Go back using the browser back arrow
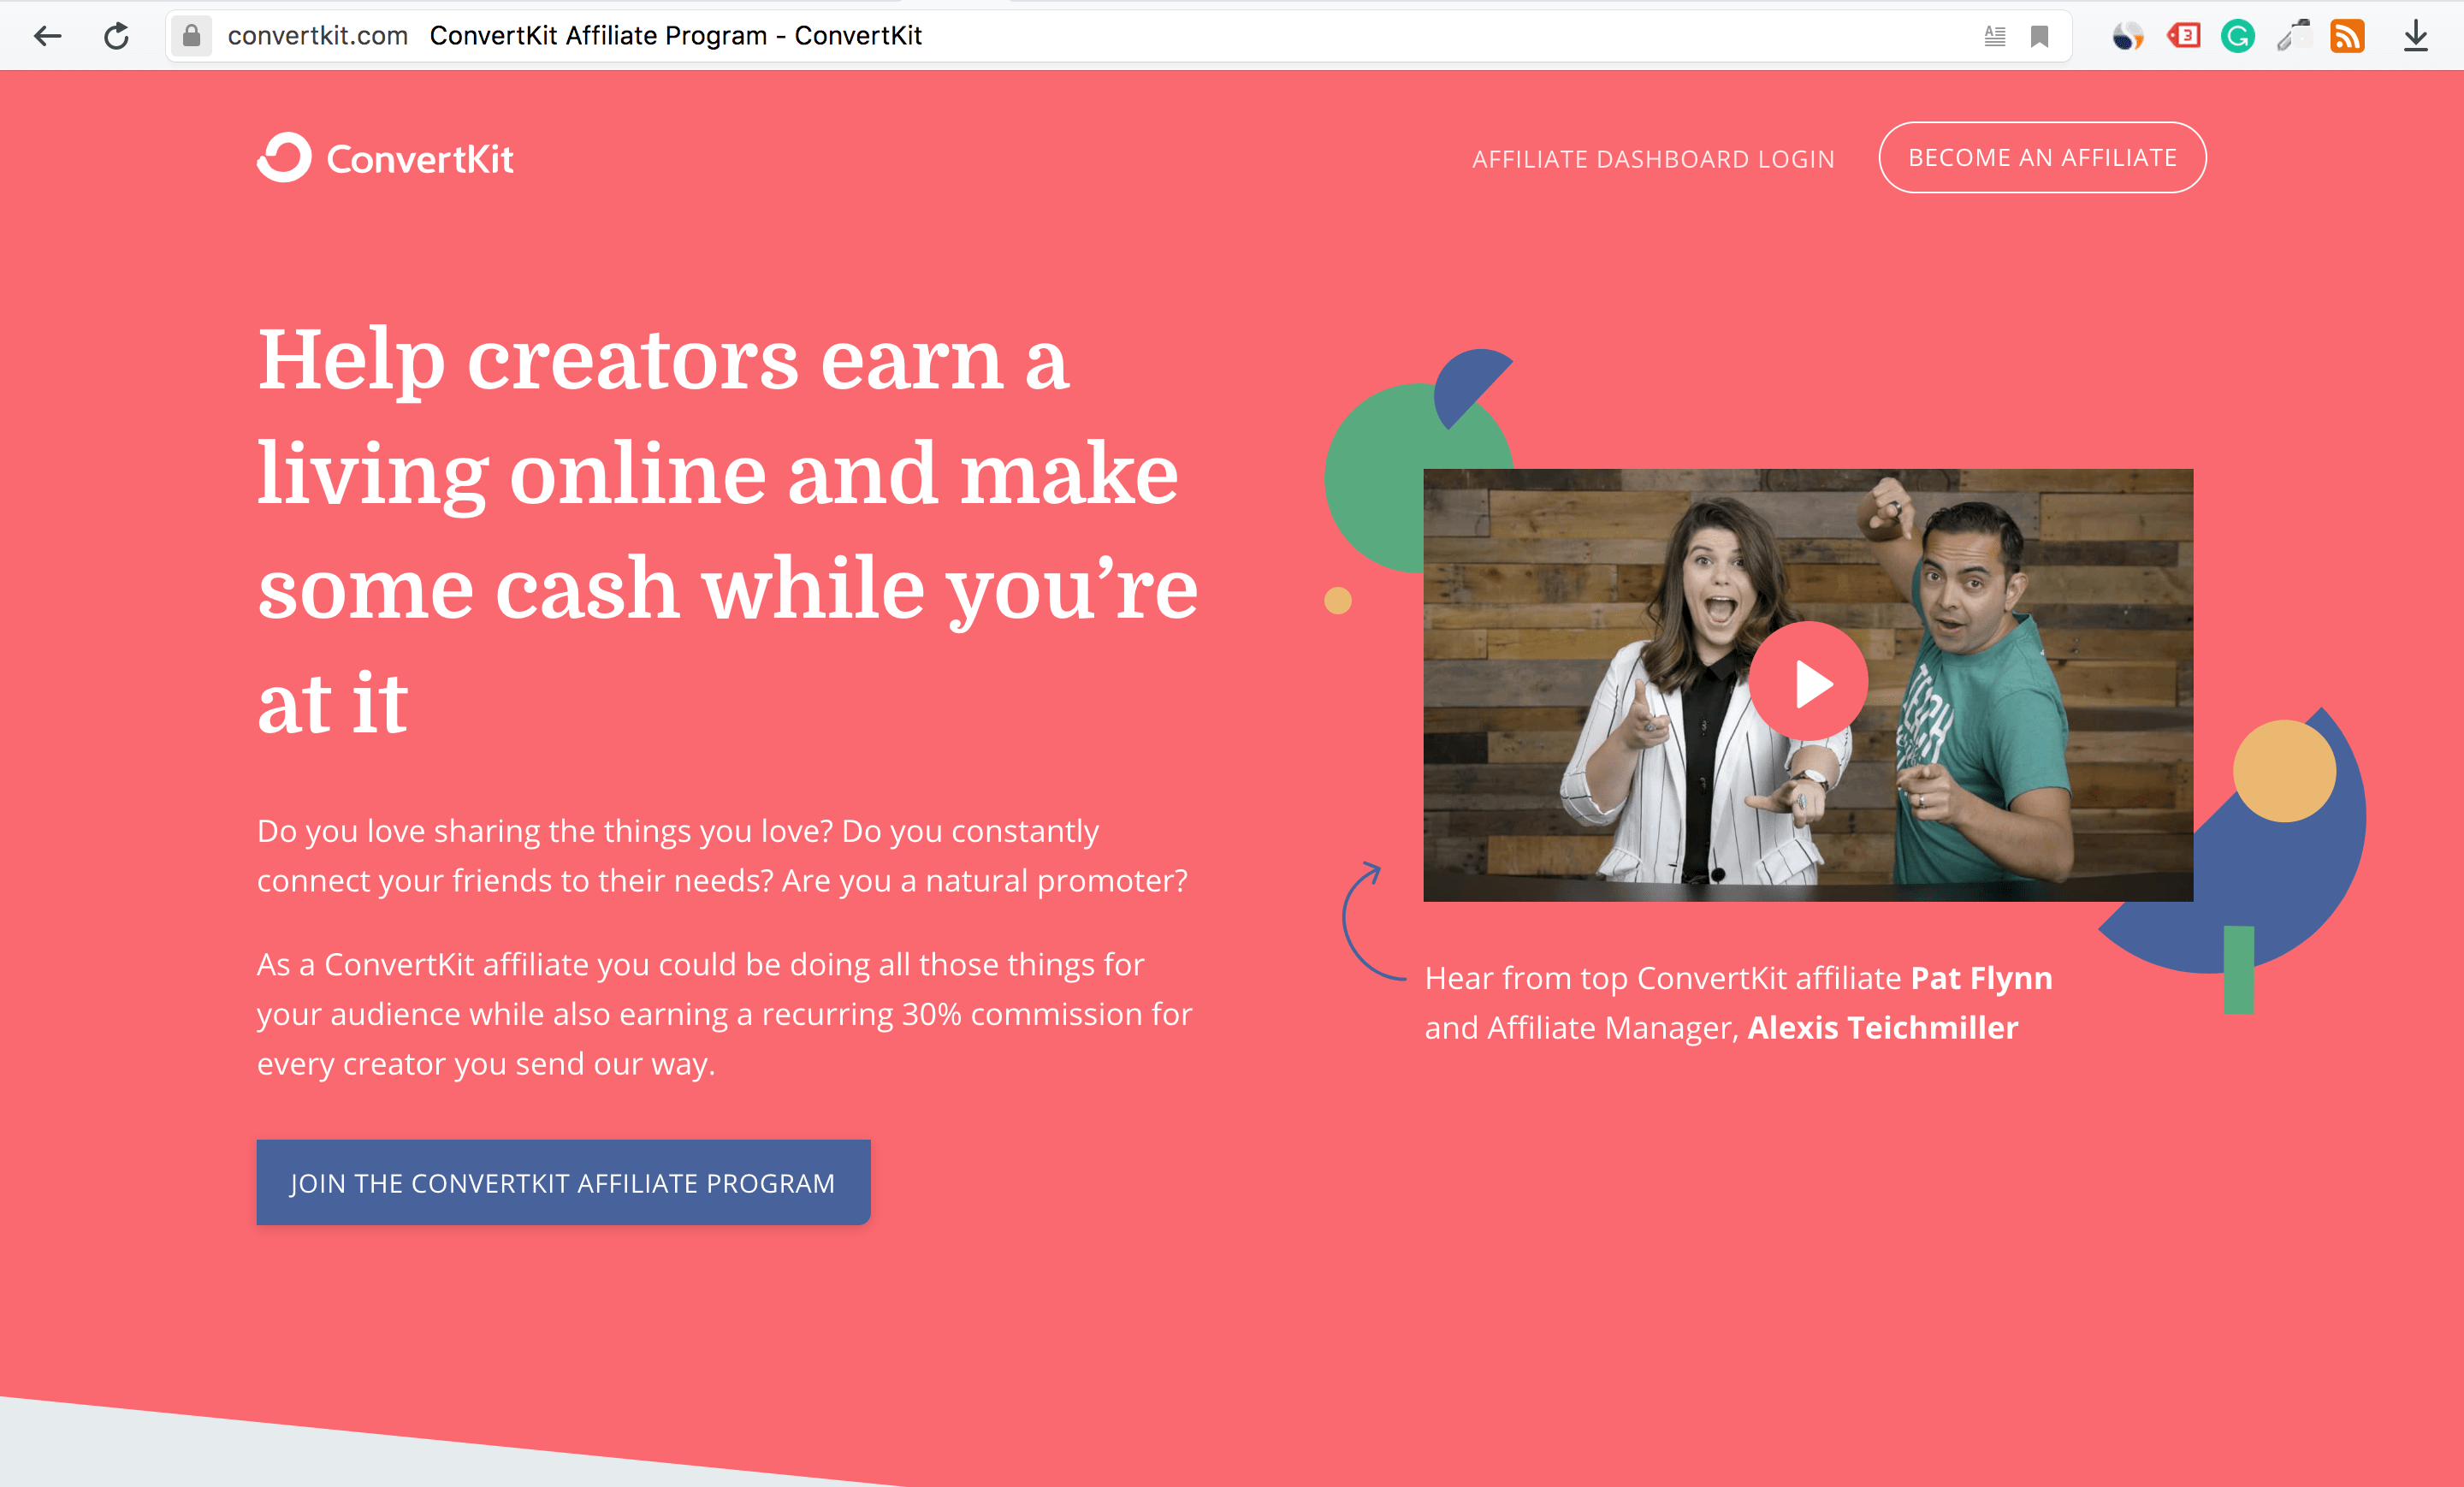The width and height of the screenshot is (2464, 1487). point(47,37)
